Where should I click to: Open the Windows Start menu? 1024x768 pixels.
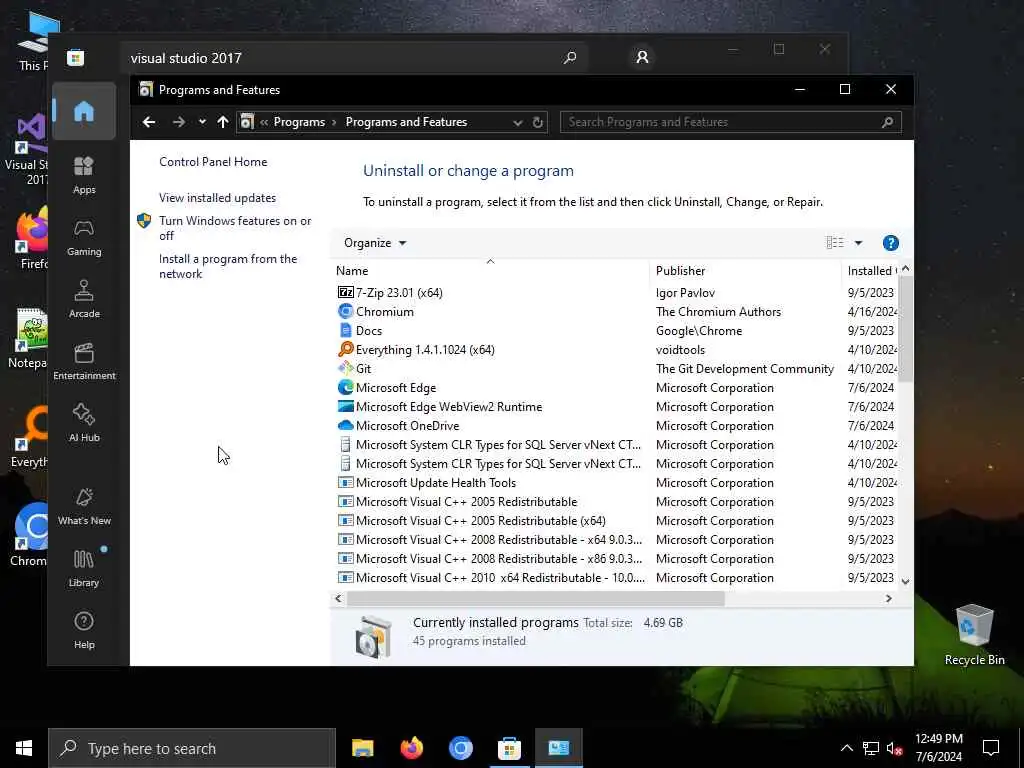24,748
